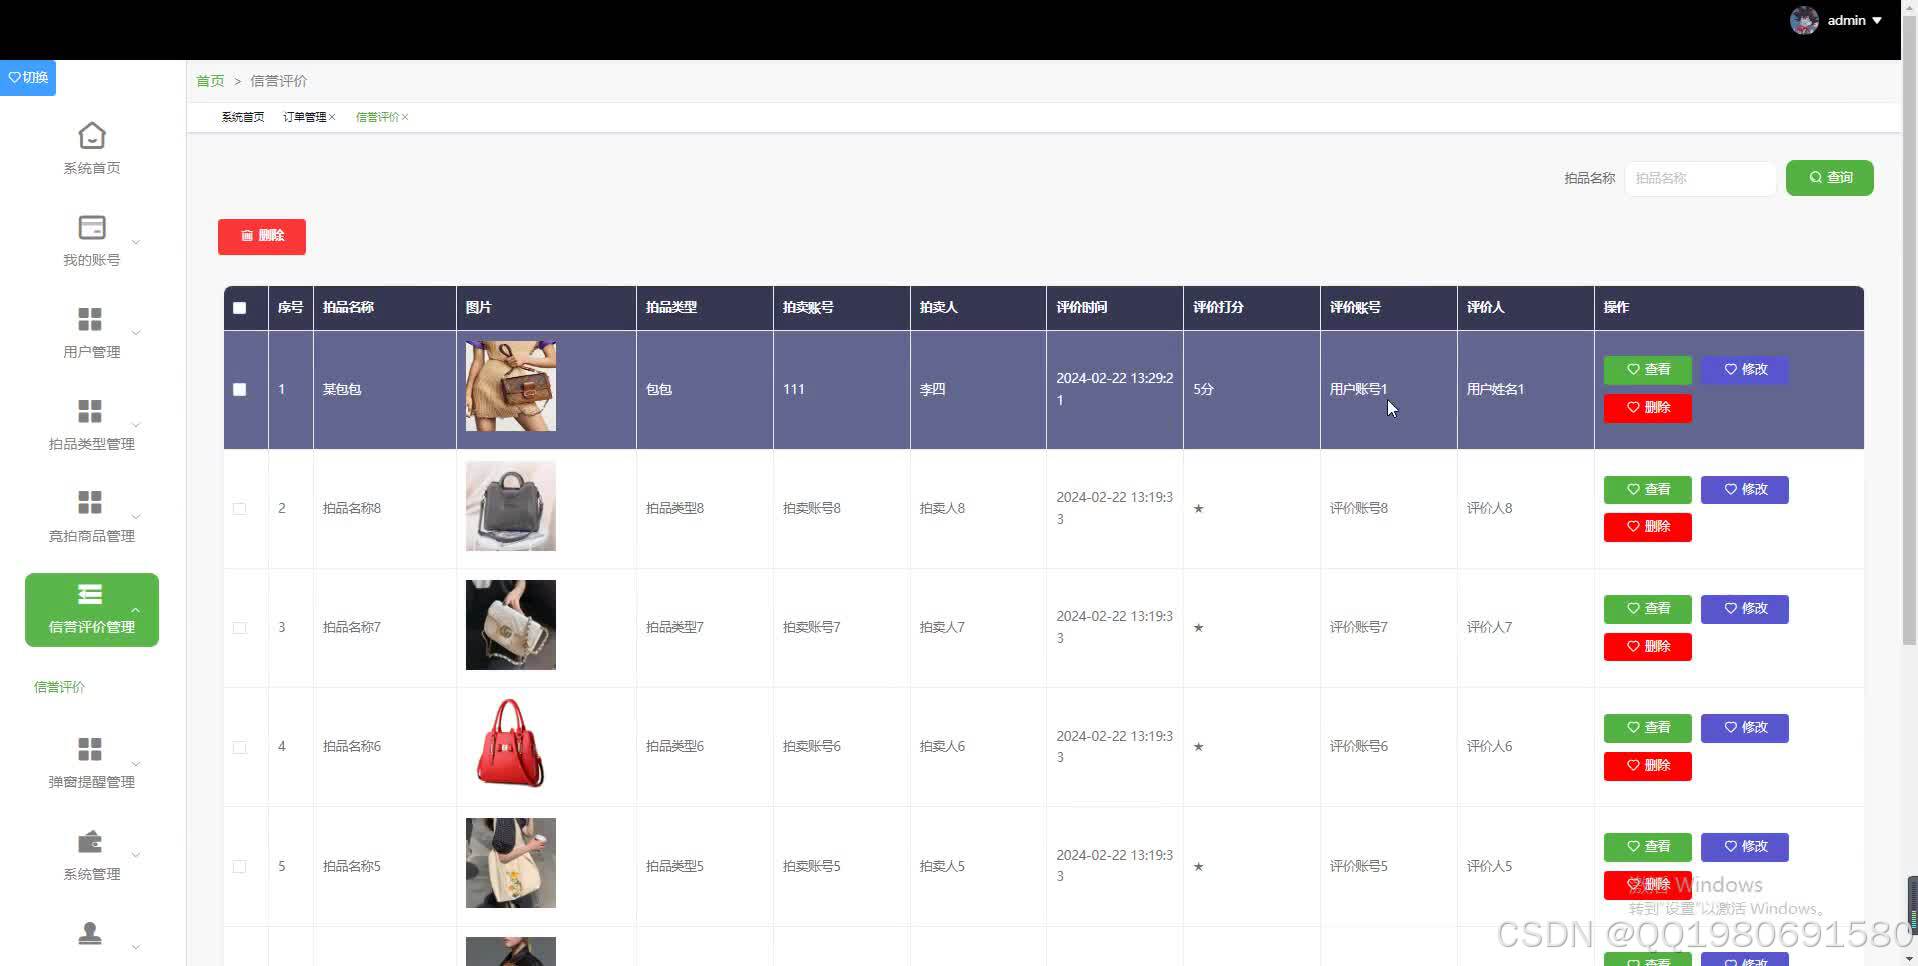
Task: Switch to the 订单管理 tab
Action: coord(304,118)
